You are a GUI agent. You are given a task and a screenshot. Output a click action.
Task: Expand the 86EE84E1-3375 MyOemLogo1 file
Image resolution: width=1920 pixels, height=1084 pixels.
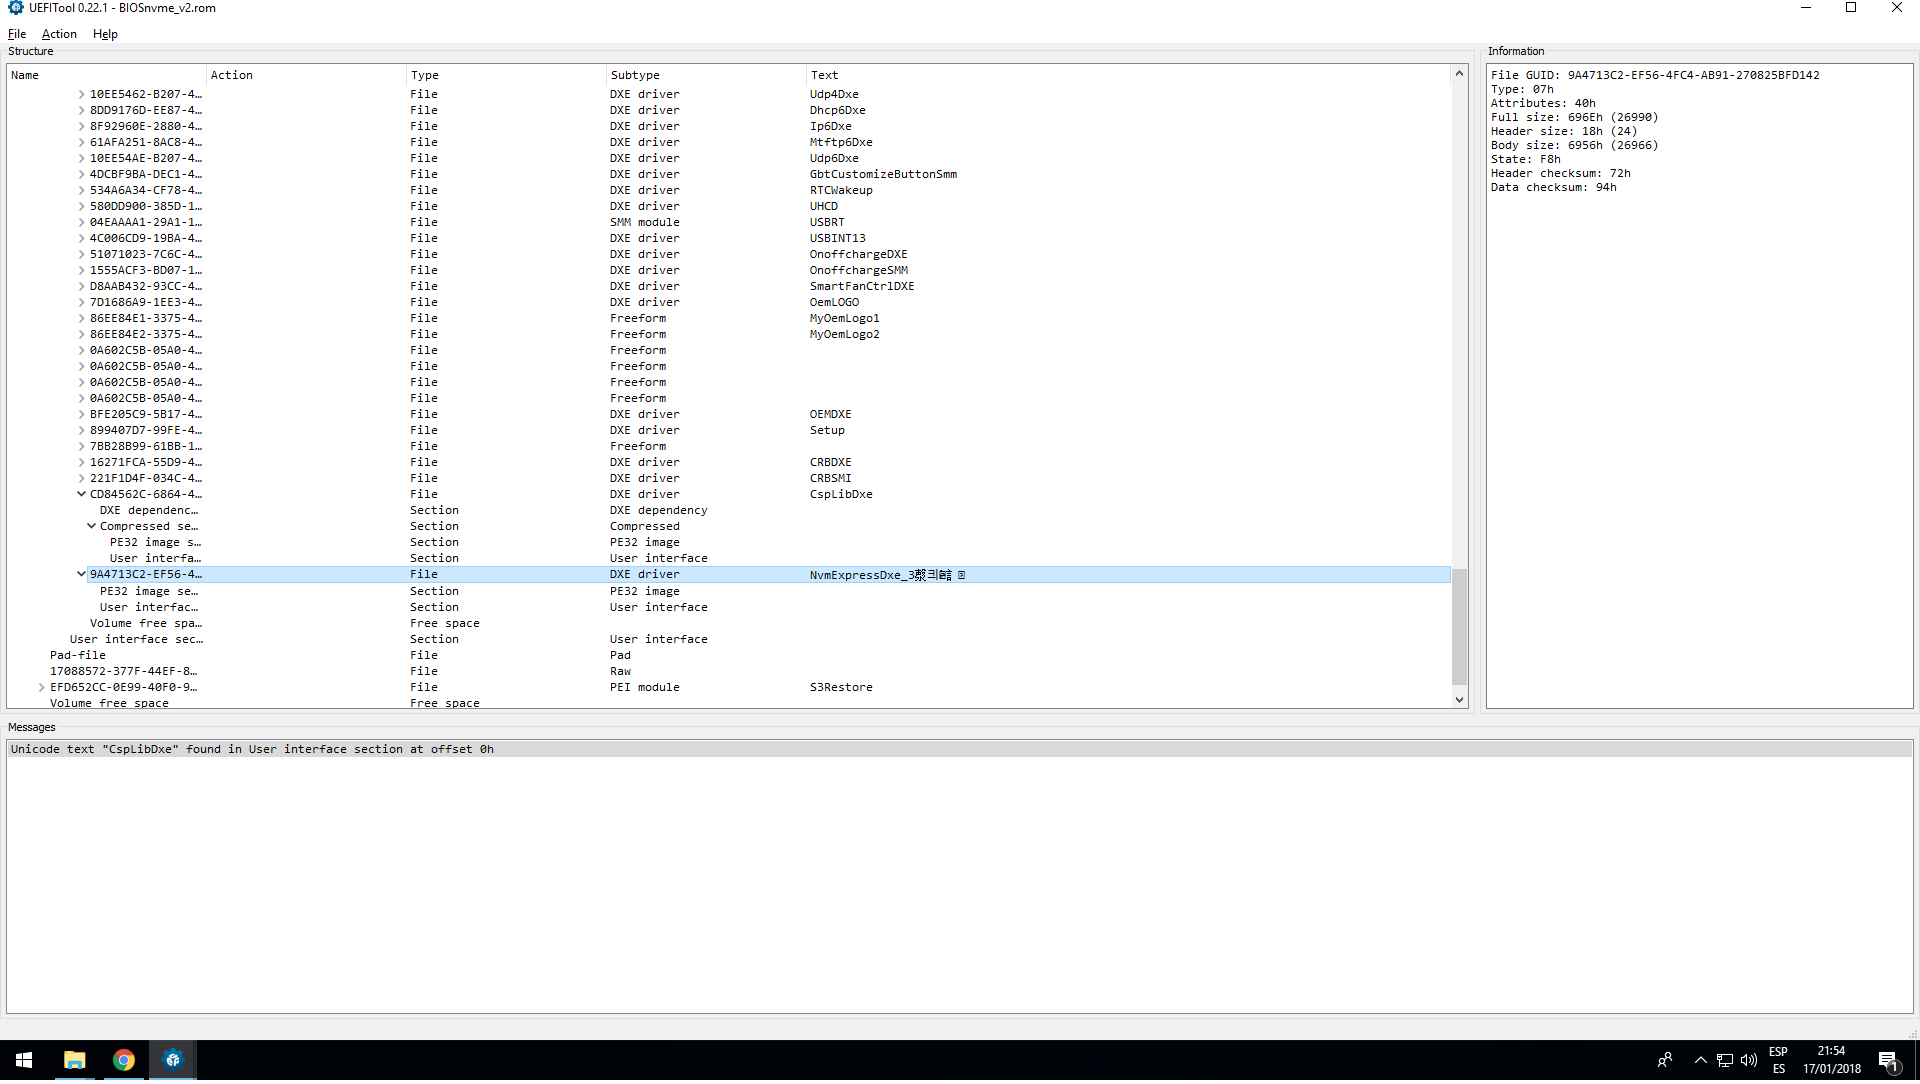tap(81, 319)
